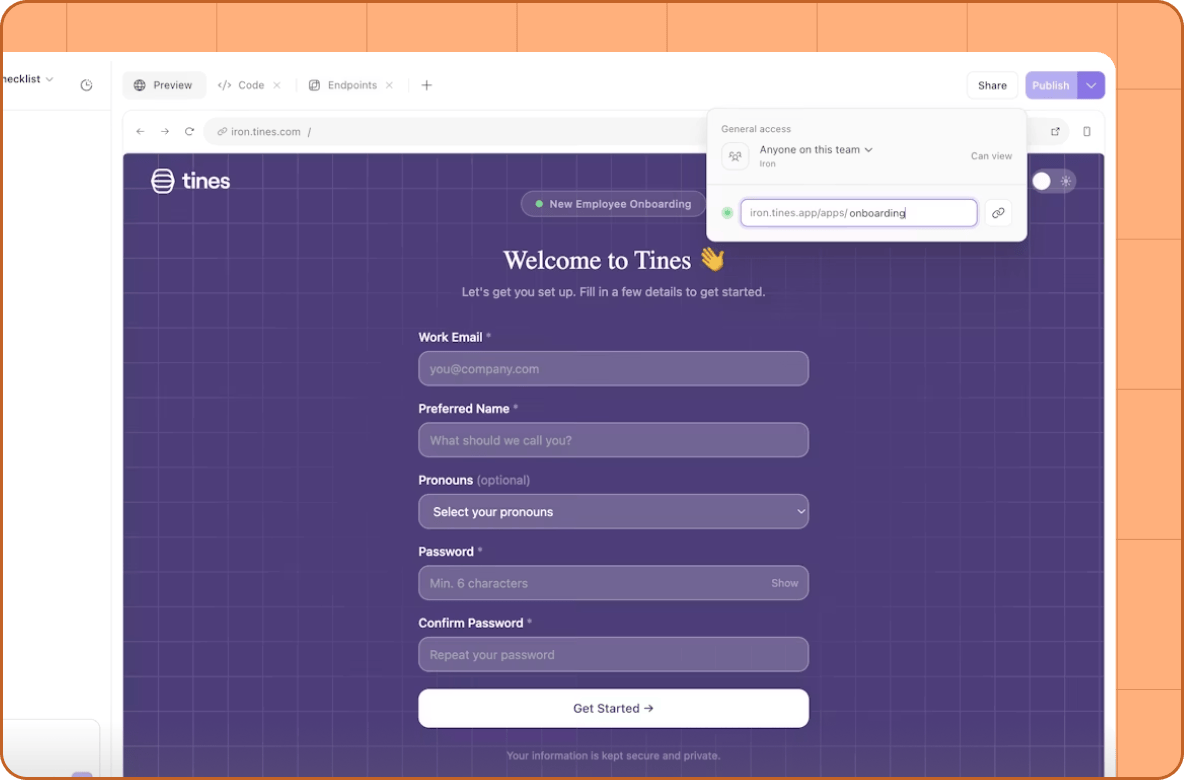Close the Code tab
The height and width of the screenshot is (780, 1184).
277,85
